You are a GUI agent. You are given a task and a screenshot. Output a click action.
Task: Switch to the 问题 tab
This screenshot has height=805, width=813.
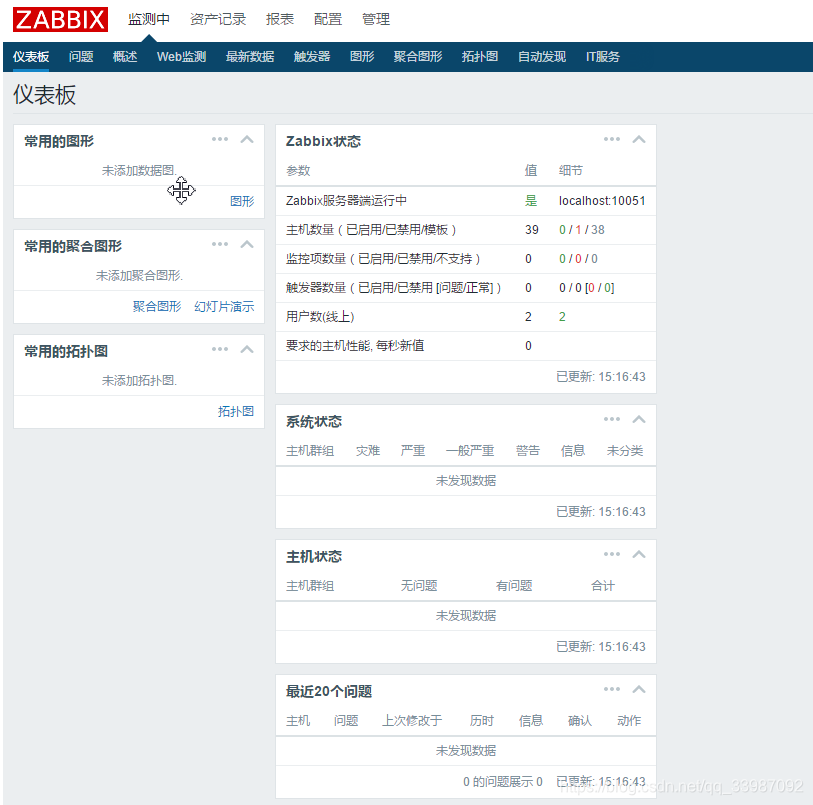click(80, 57)
